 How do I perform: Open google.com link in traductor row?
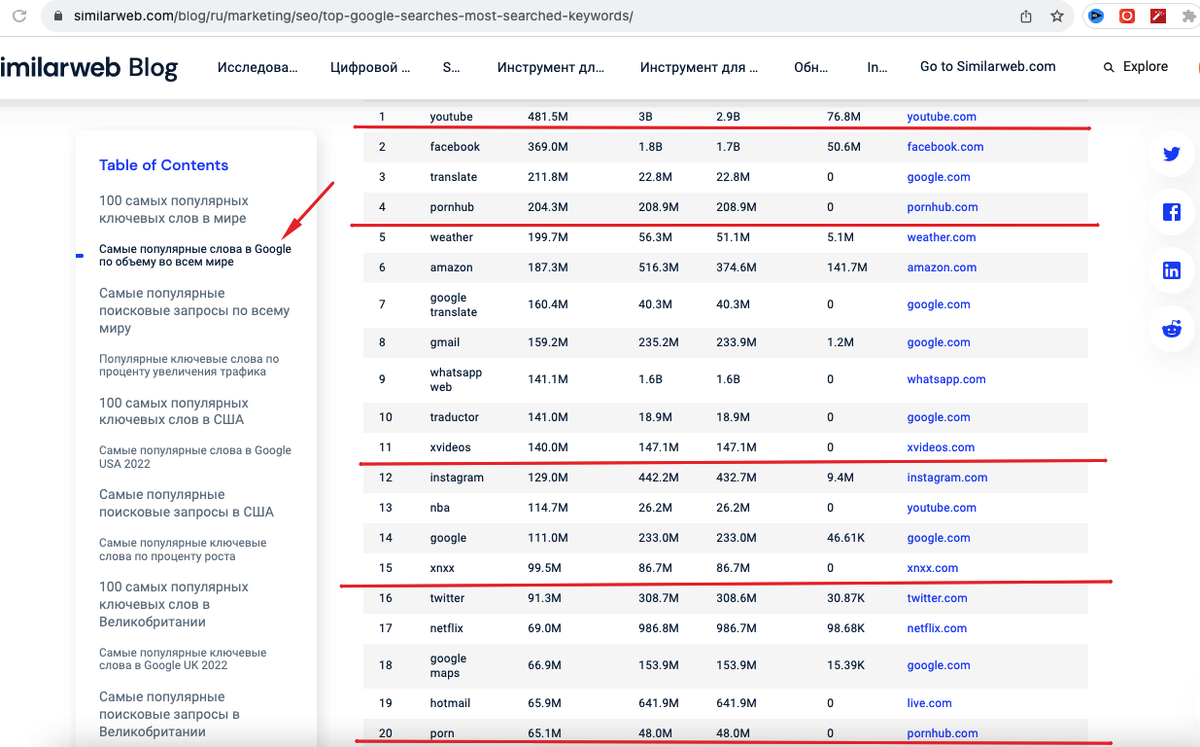(x=938, y=417)
